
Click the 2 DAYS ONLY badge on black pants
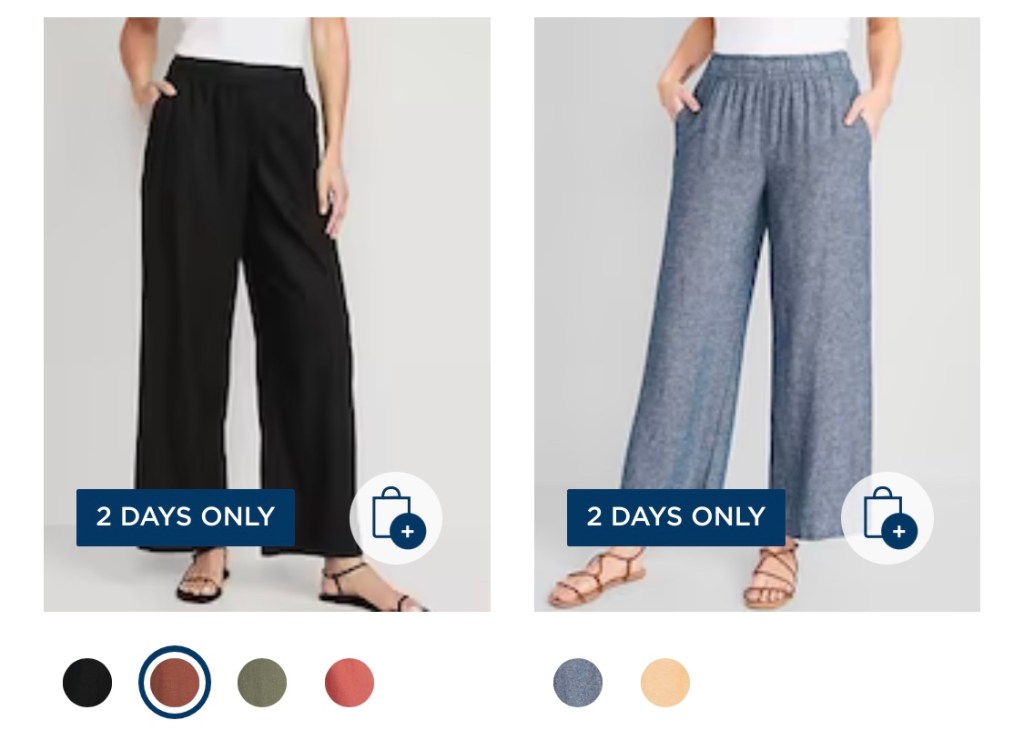click(185, 517)
